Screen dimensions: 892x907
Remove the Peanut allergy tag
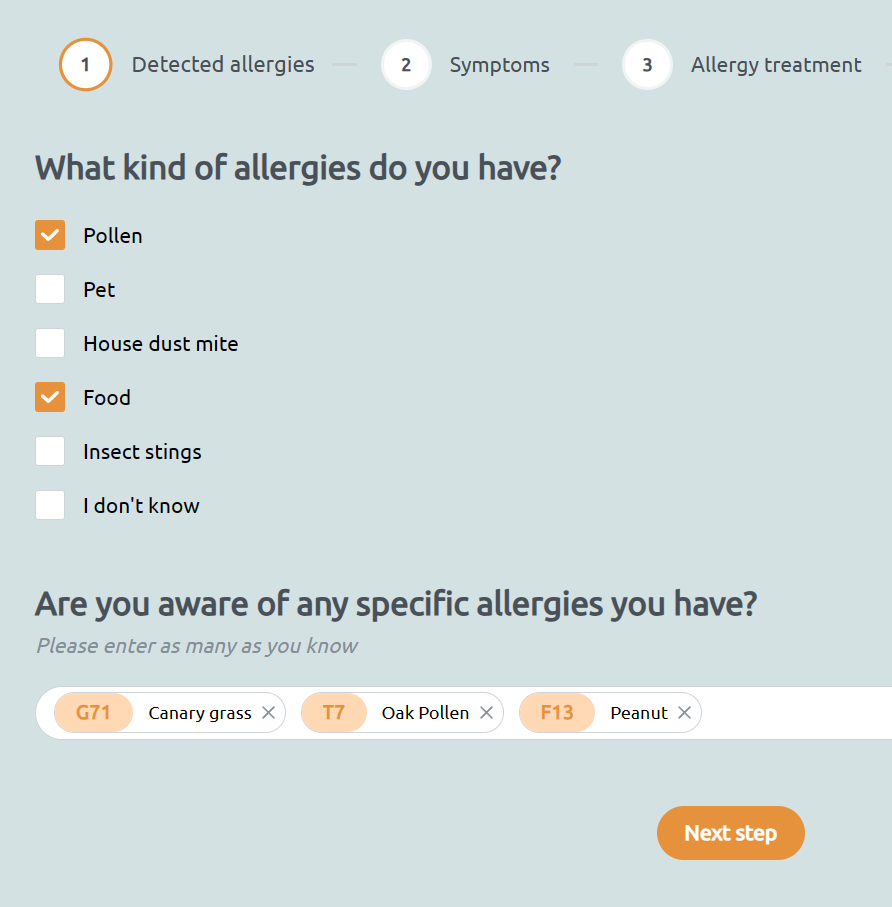(x=684, y=713)
